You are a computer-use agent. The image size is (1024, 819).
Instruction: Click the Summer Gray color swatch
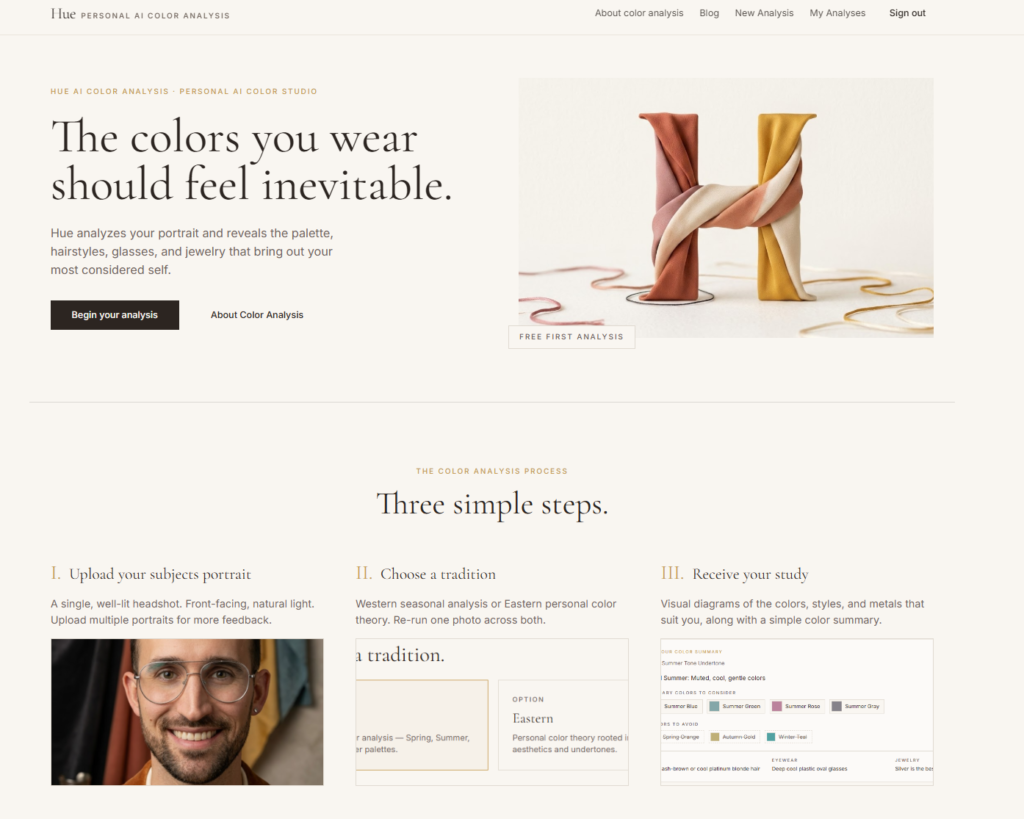pyautogui.click(x=856, y=706)
